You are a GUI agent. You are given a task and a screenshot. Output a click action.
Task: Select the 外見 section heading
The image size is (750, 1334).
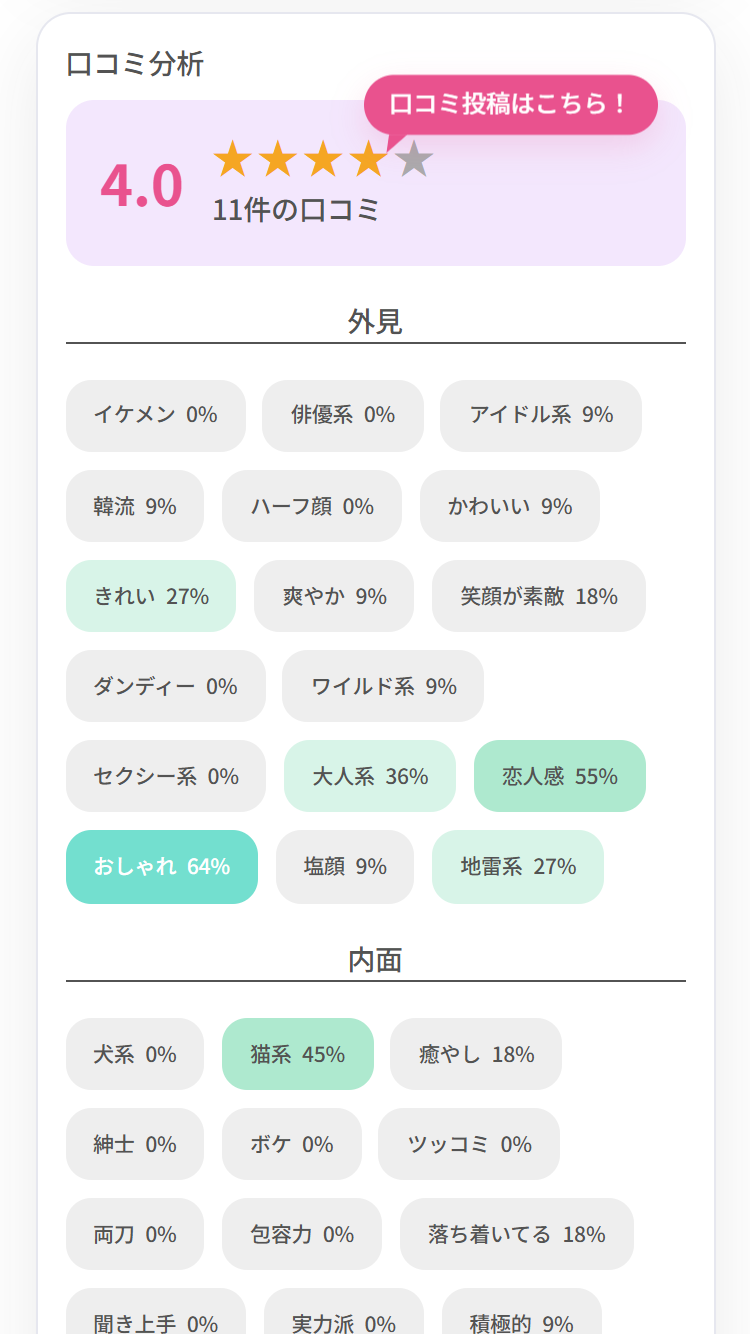click(374, 318)
